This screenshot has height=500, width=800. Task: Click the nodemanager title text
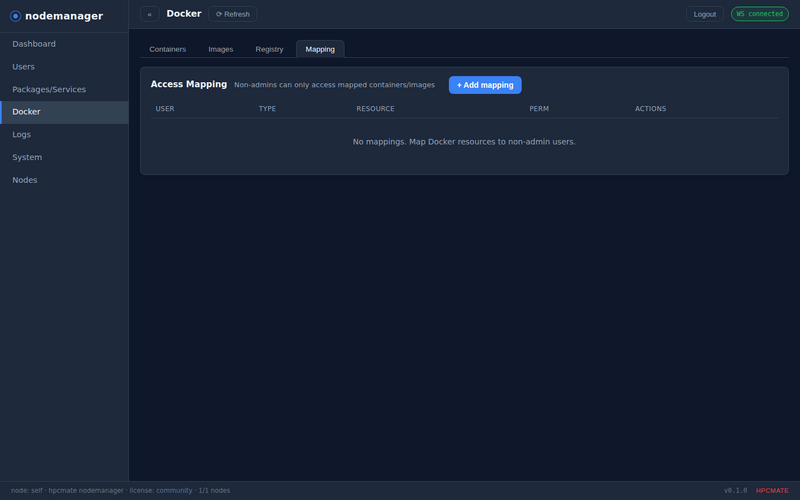pos(64,16)
